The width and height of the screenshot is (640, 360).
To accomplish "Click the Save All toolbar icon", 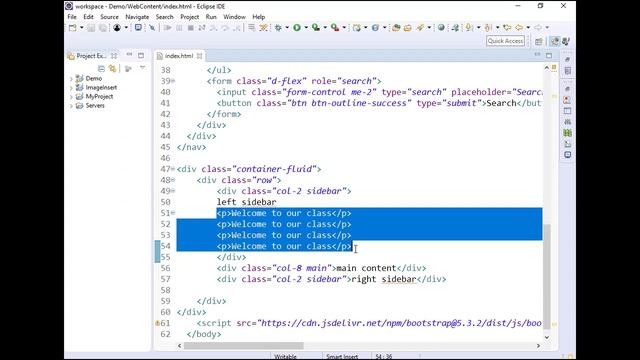I will (x=102, y=28).
